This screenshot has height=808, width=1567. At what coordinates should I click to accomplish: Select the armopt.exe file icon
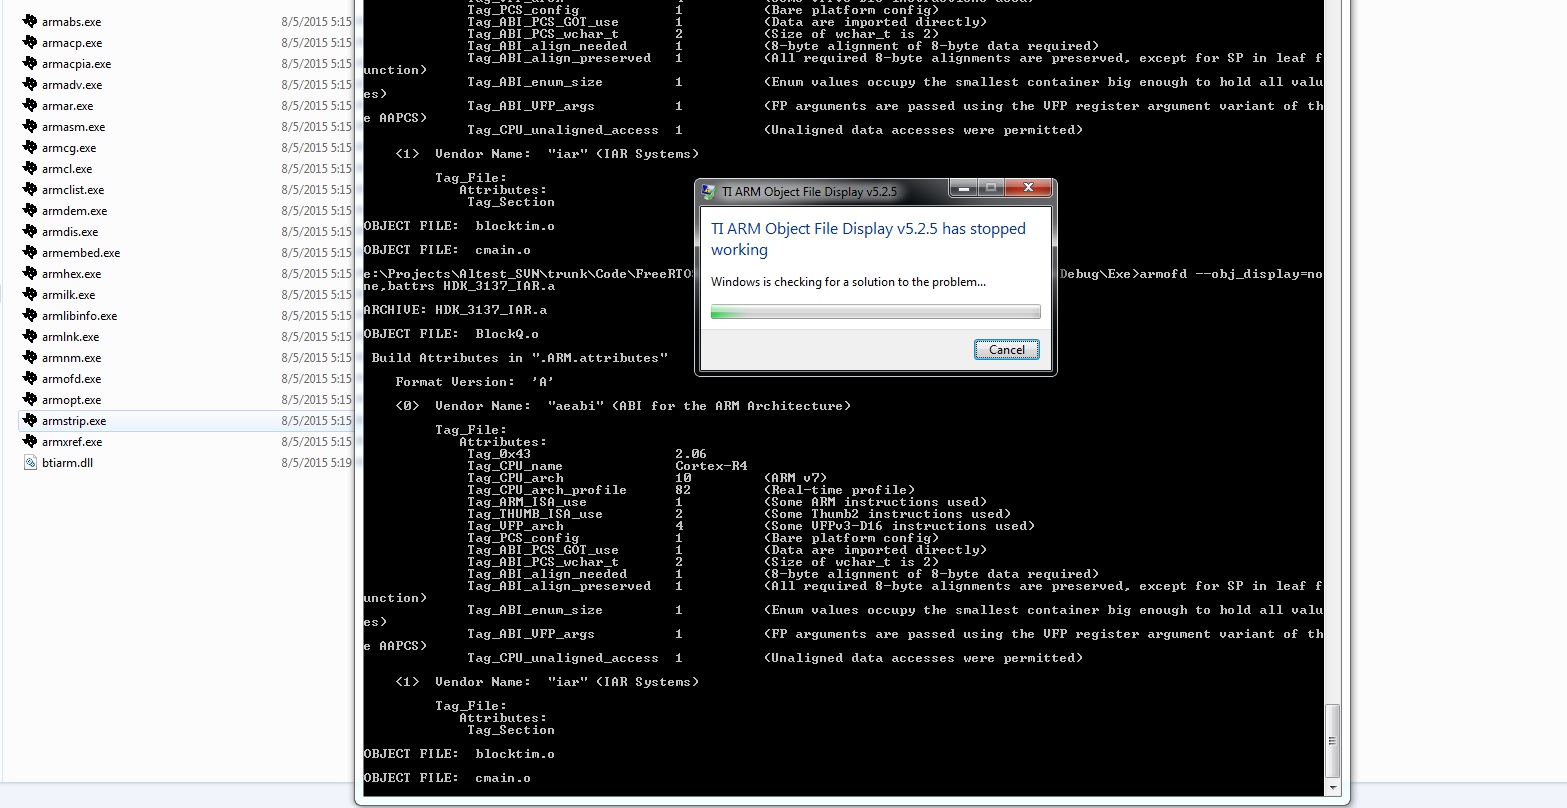(x=31, y=400)
